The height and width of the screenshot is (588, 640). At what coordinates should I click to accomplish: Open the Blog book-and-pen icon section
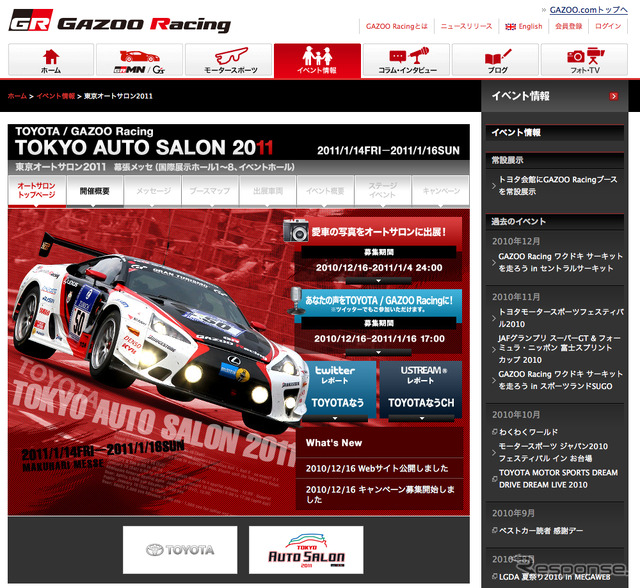point(496,60)
